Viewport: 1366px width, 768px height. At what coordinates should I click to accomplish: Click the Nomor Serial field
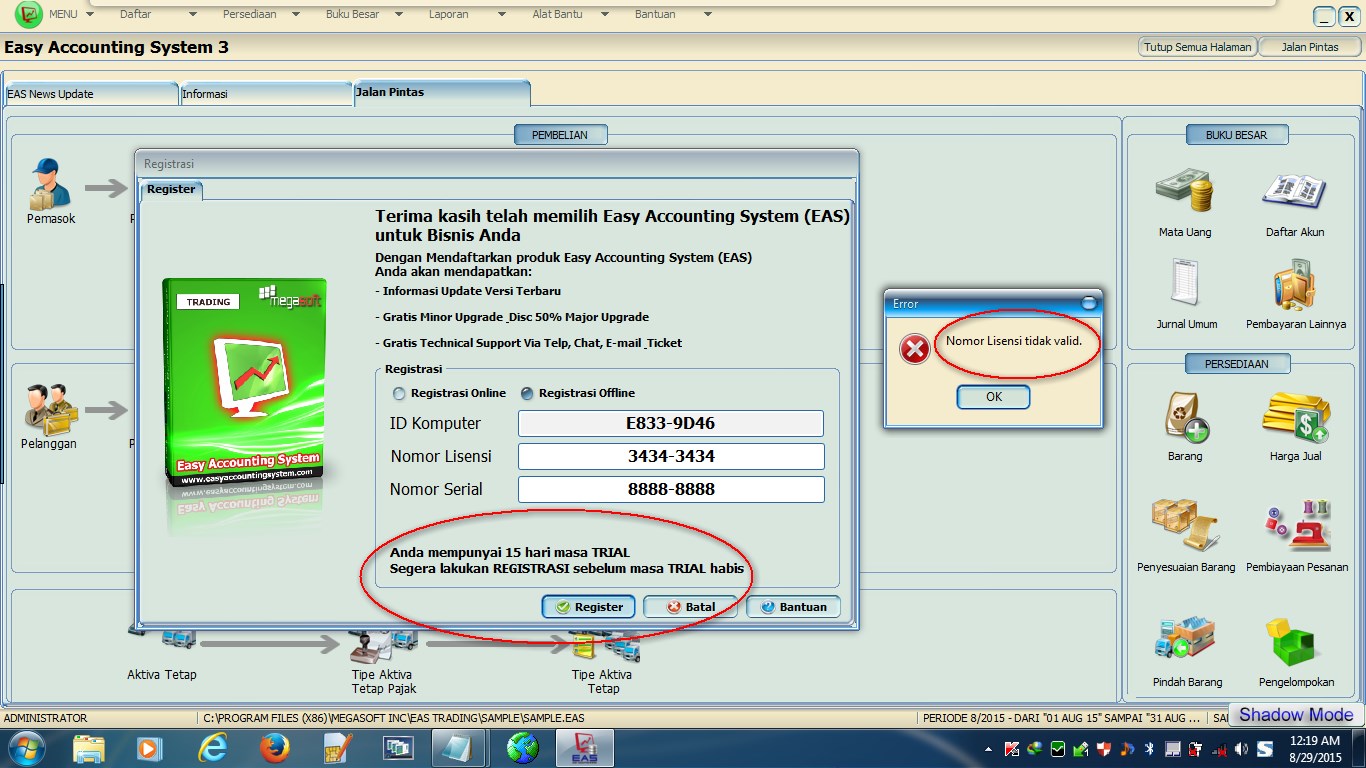click(x=671, y=489)
